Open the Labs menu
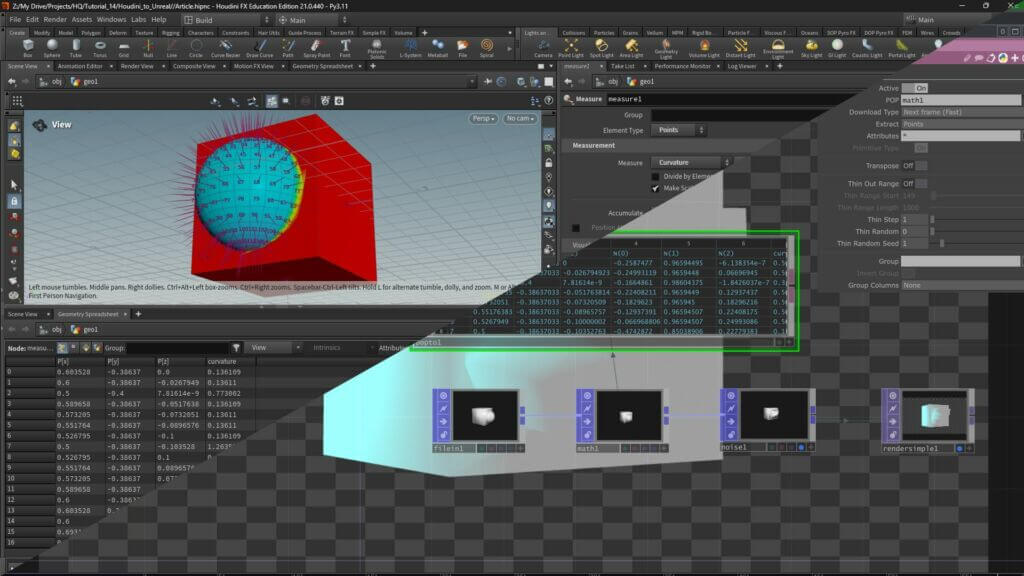 138,20
